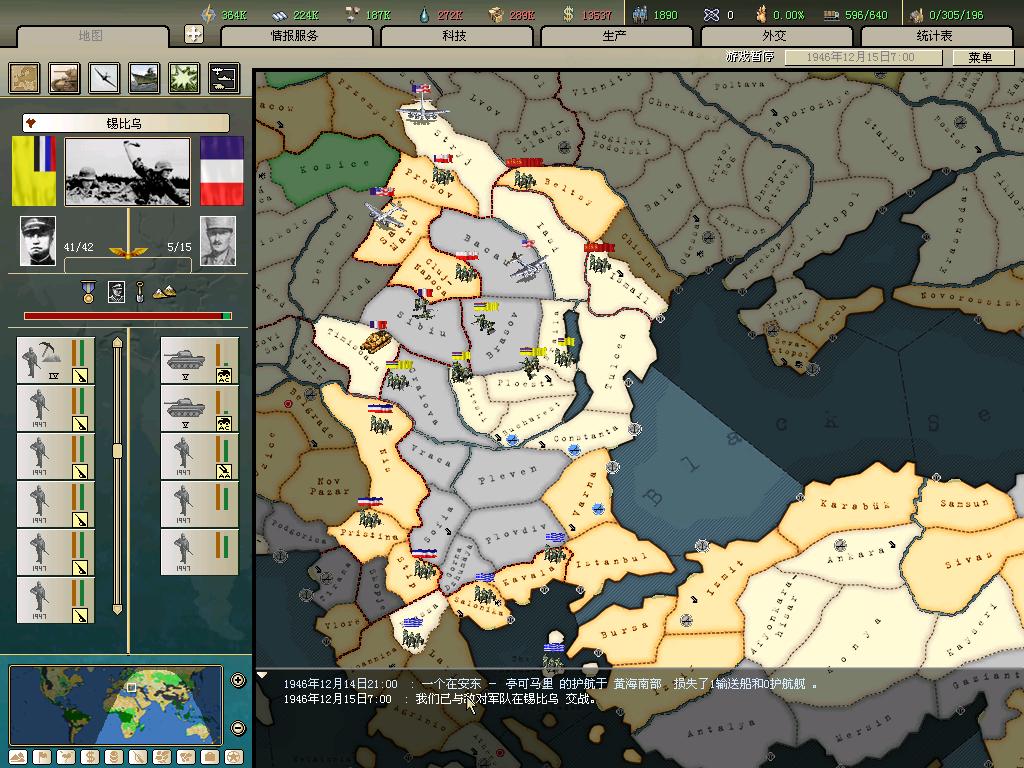
Task: Expand message log with small arrow
Action: tap(262, 675)
